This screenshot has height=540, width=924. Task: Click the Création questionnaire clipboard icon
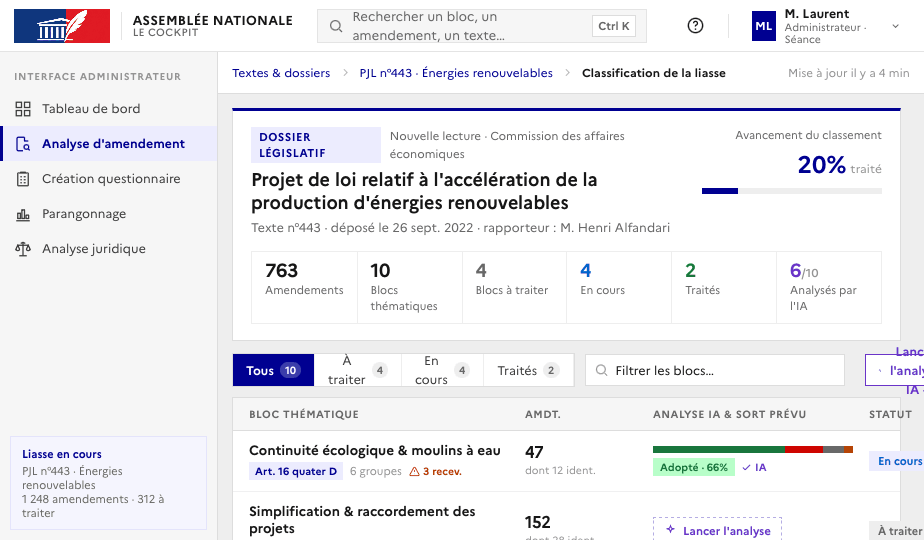pyautogui.click(x=23, y=179)
